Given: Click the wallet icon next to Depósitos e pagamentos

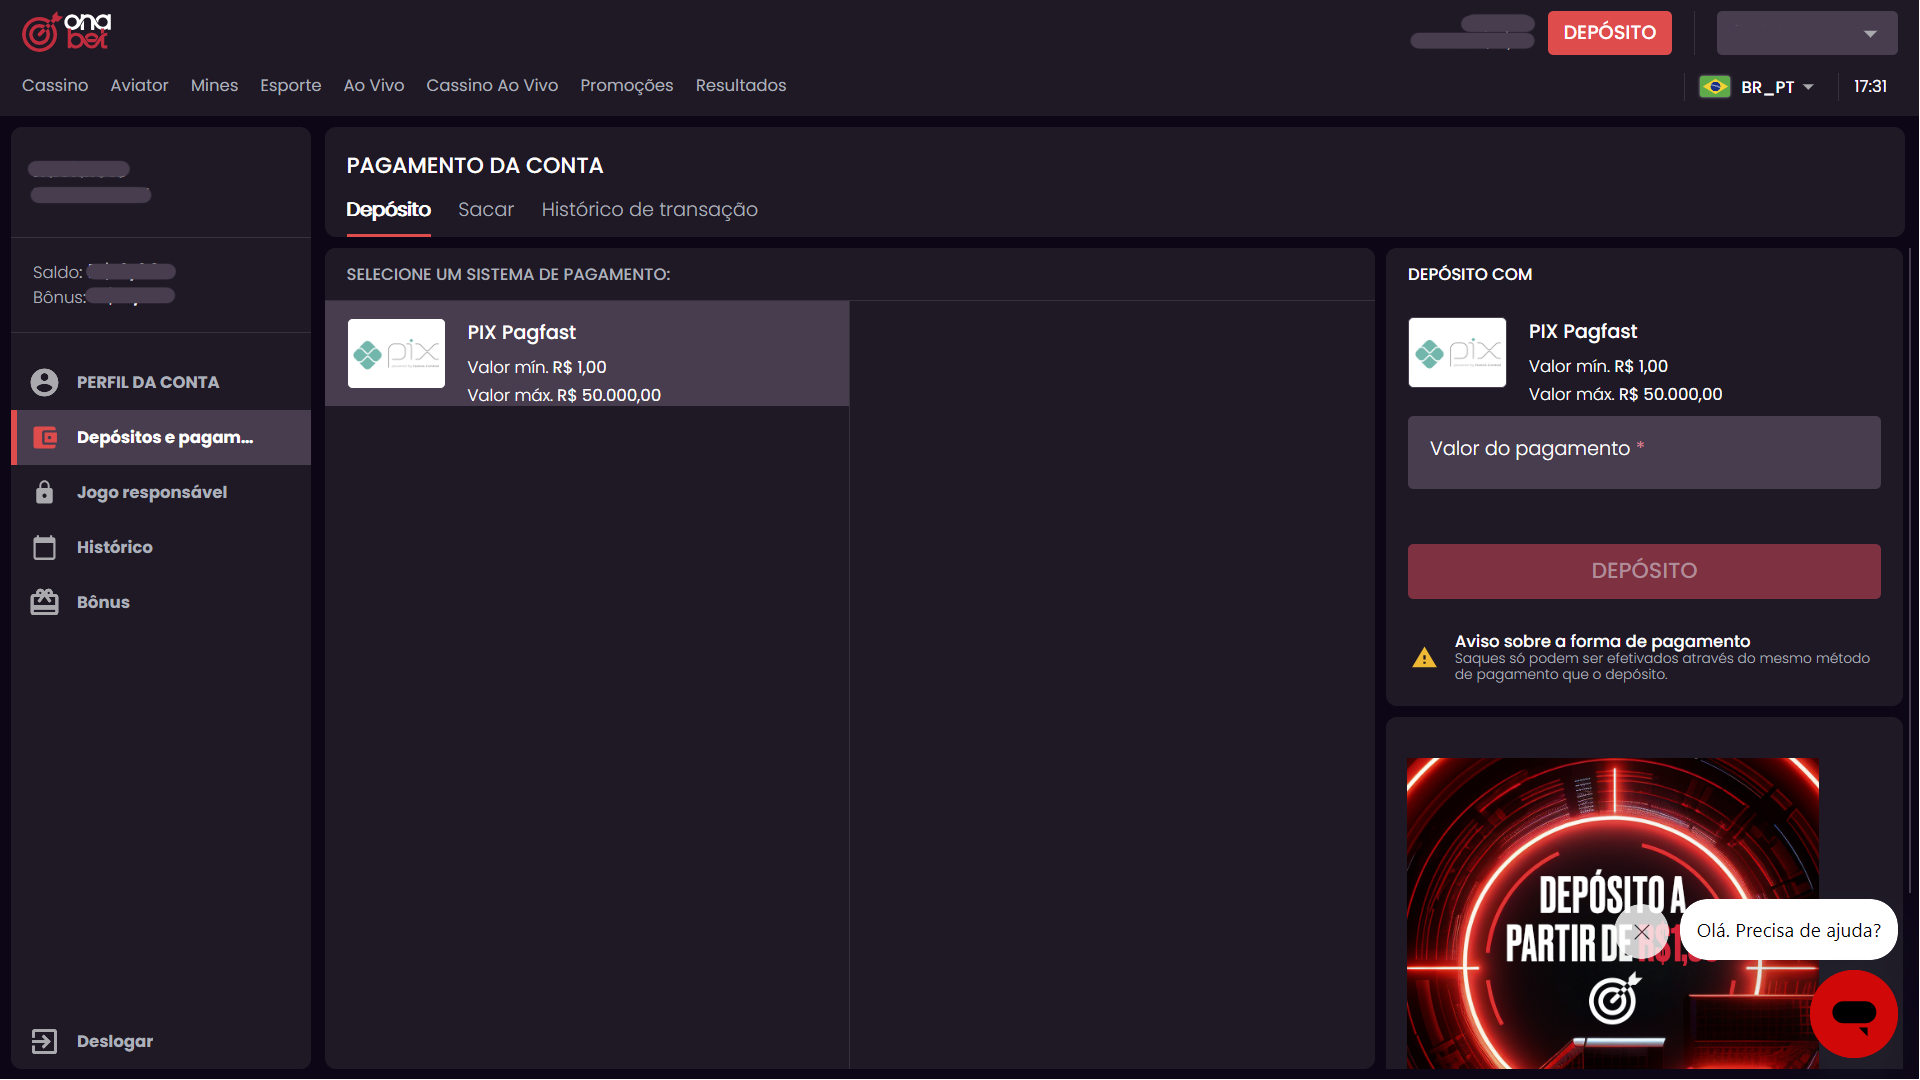Looking at the screenshot, I should tap(45, 437).
